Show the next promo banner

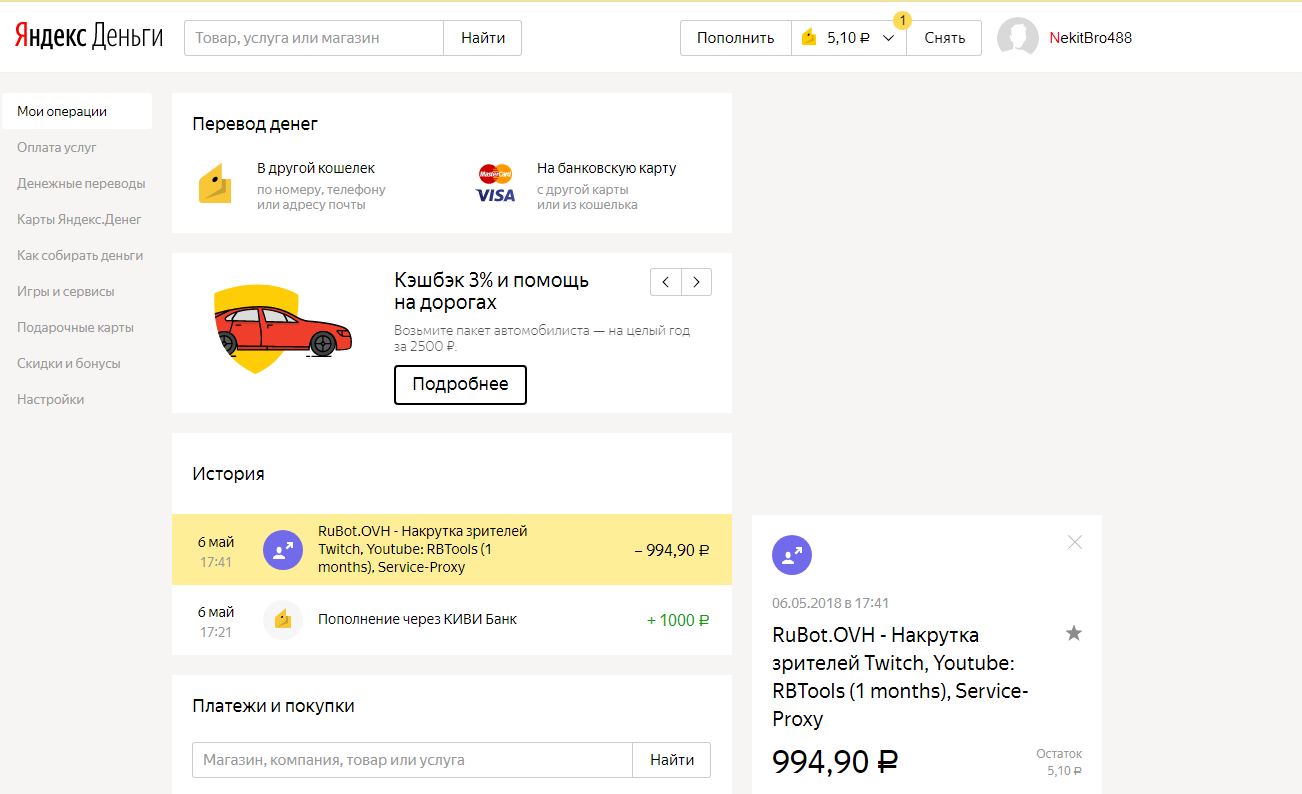click(697, 282)
